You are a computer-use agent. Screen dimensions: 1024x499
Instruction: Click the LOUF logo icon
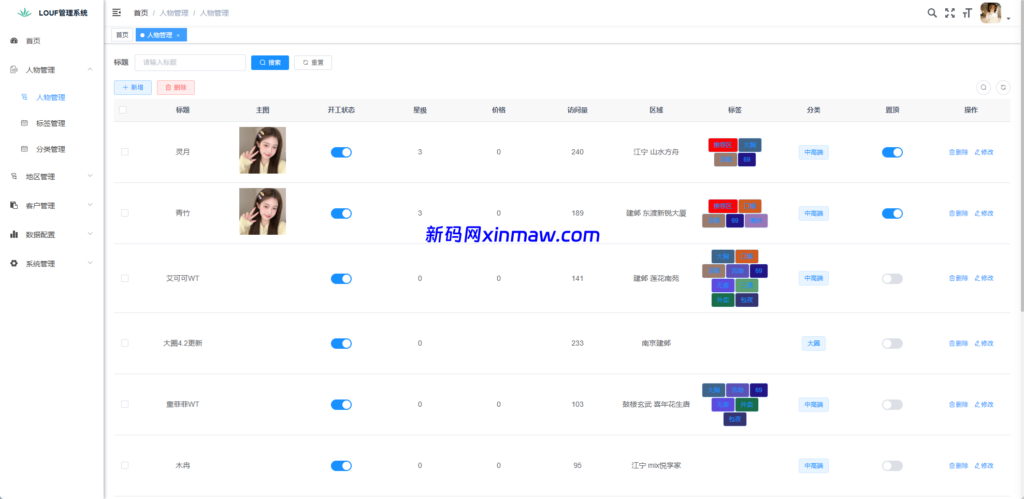24,13
